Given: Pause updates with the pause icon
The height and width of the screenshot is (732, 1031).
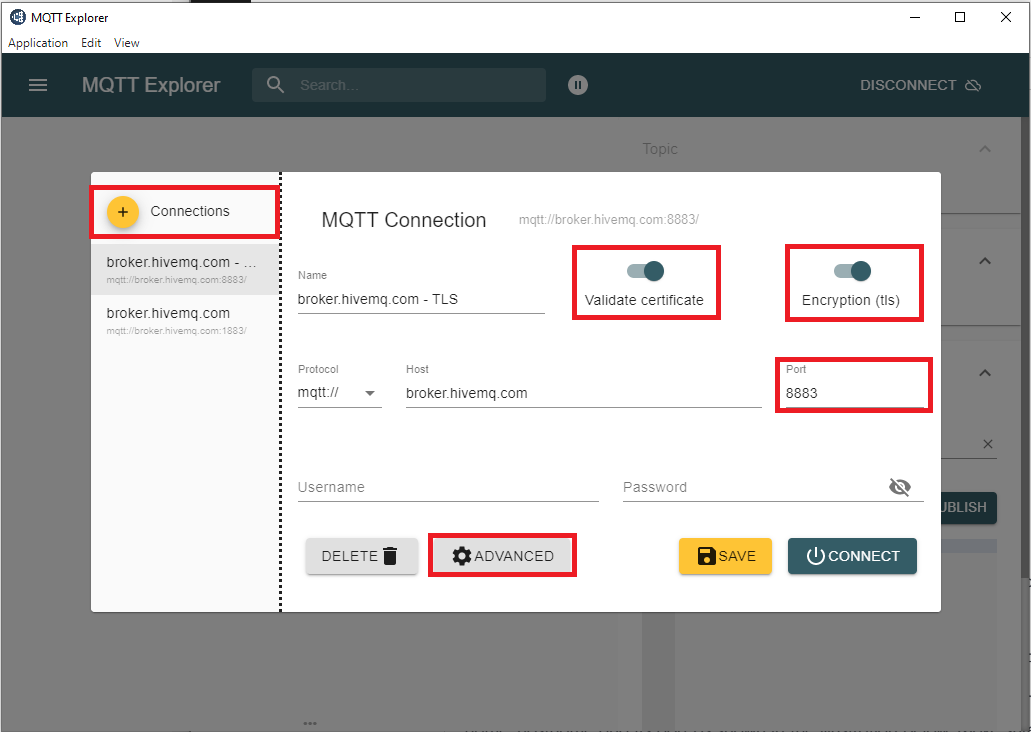Looking at the screenshot, I should click(577, 85).
